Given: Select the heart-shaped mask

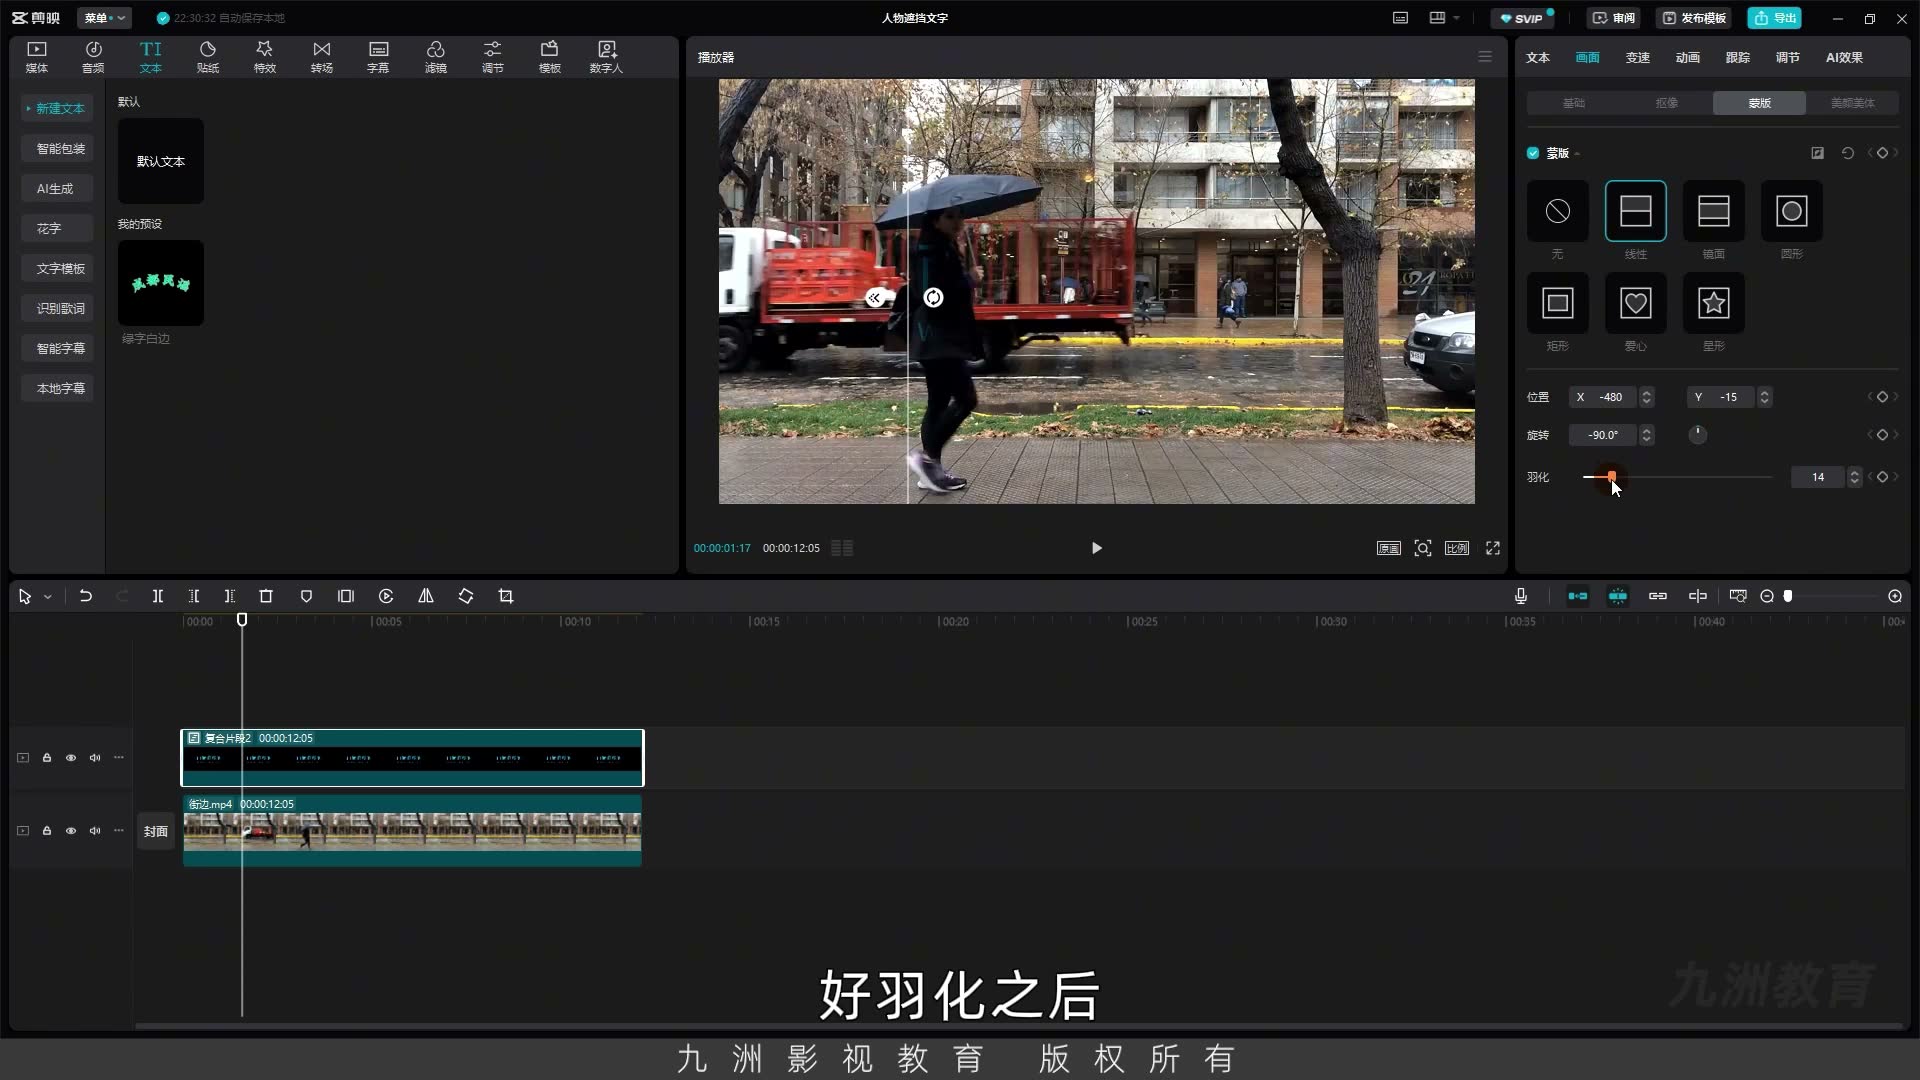Looking at the screenshot, I should pos(1635,303).
